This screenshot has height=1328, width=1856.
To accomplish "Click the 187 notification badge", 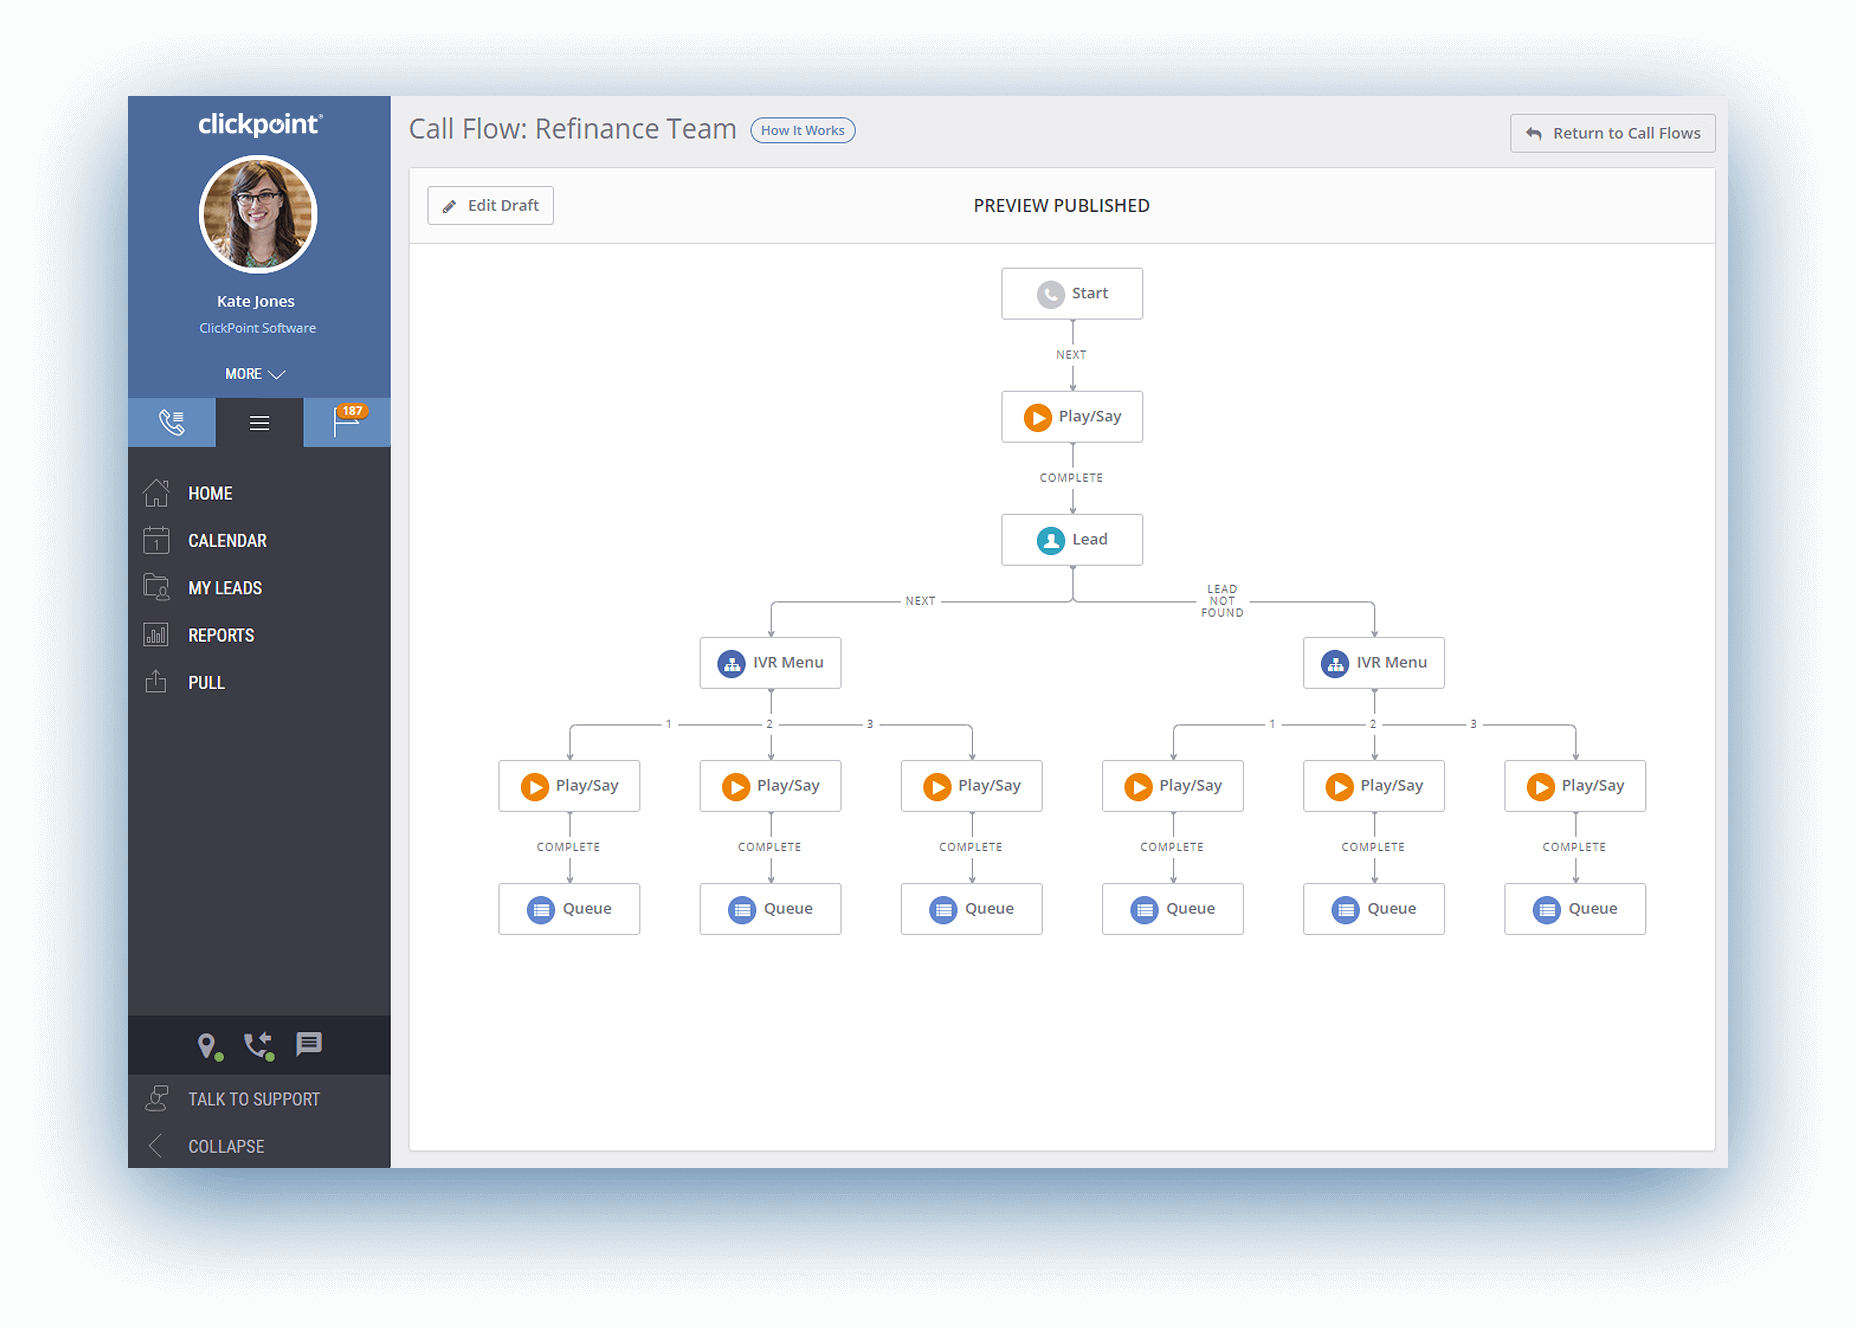I will [352, 411].
